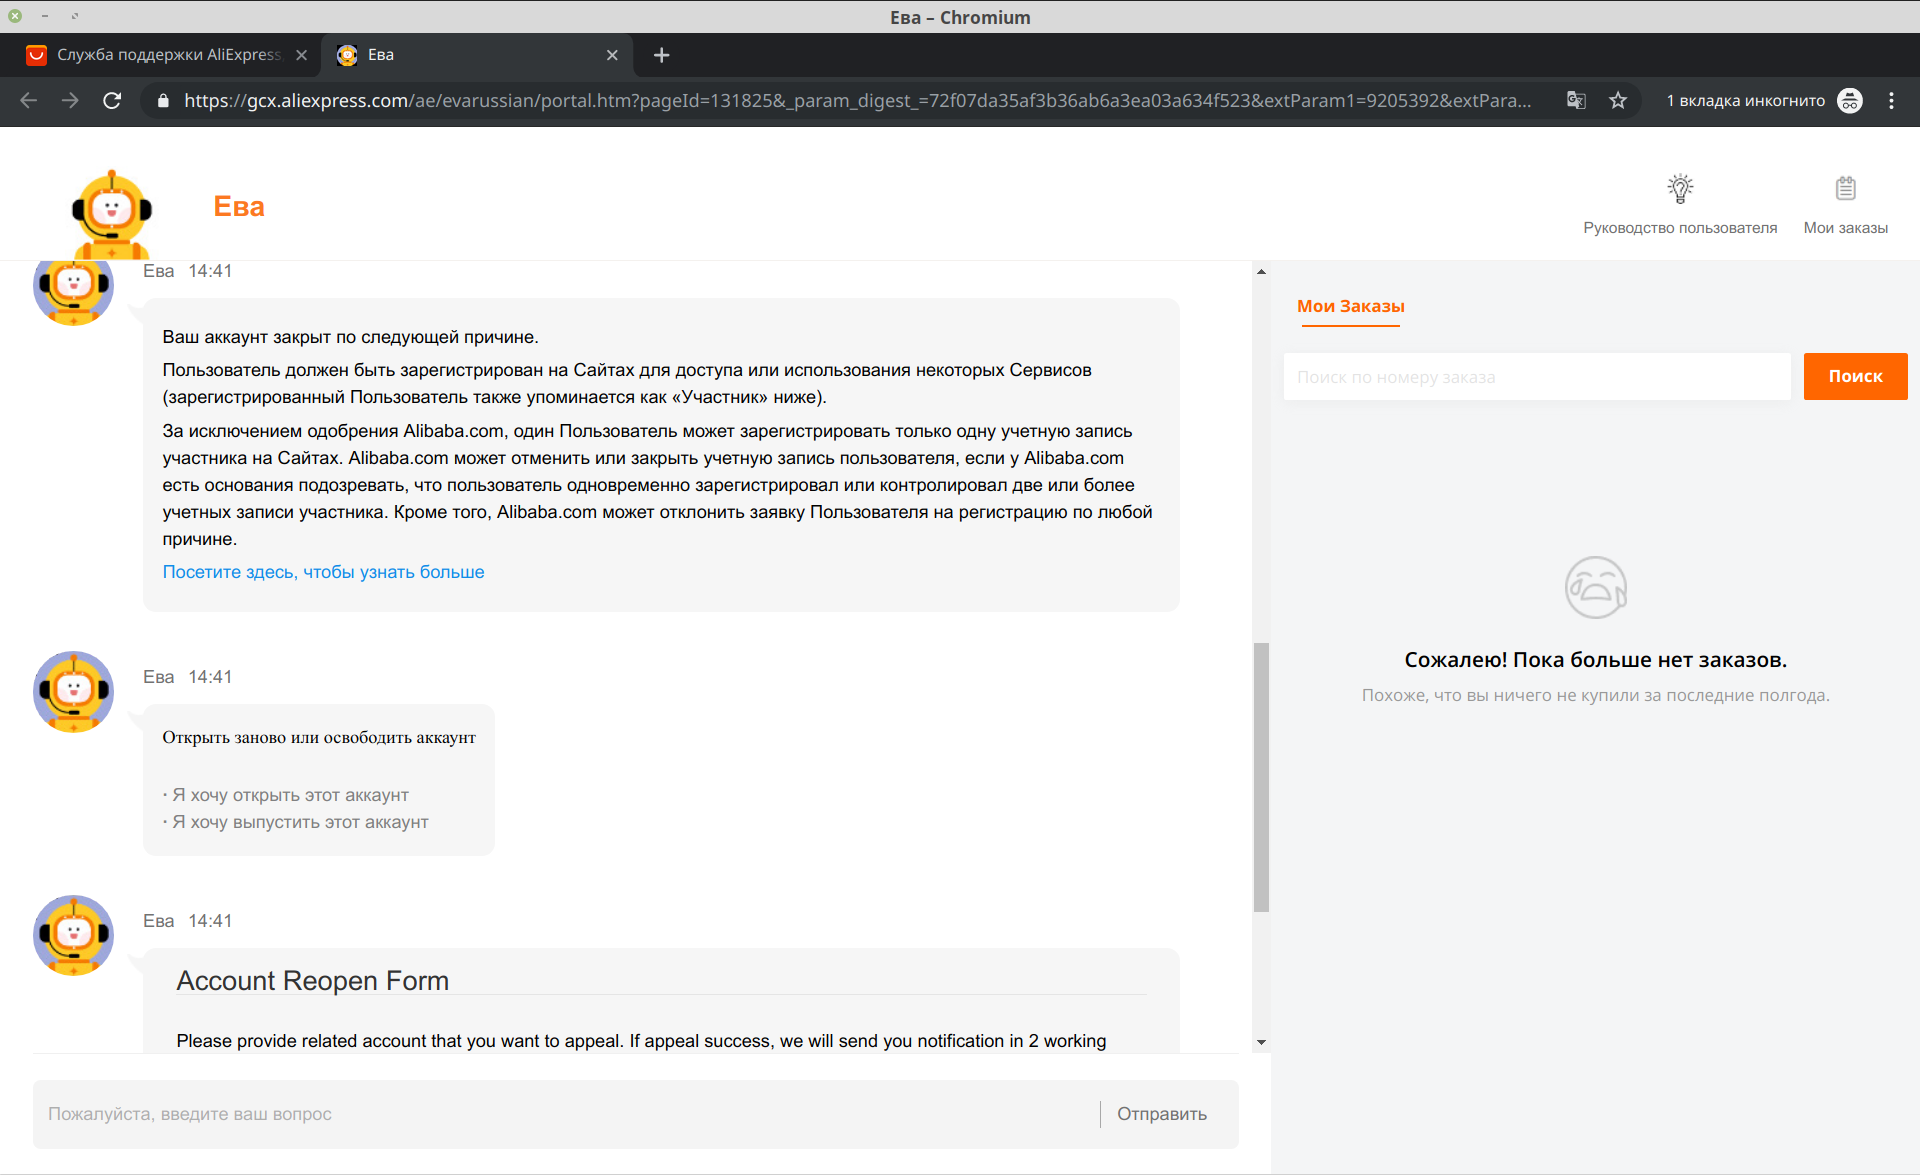The image size is (1920, 1175).
Task: Click the Руководство пользователя label
Action: coord(1680,228)
